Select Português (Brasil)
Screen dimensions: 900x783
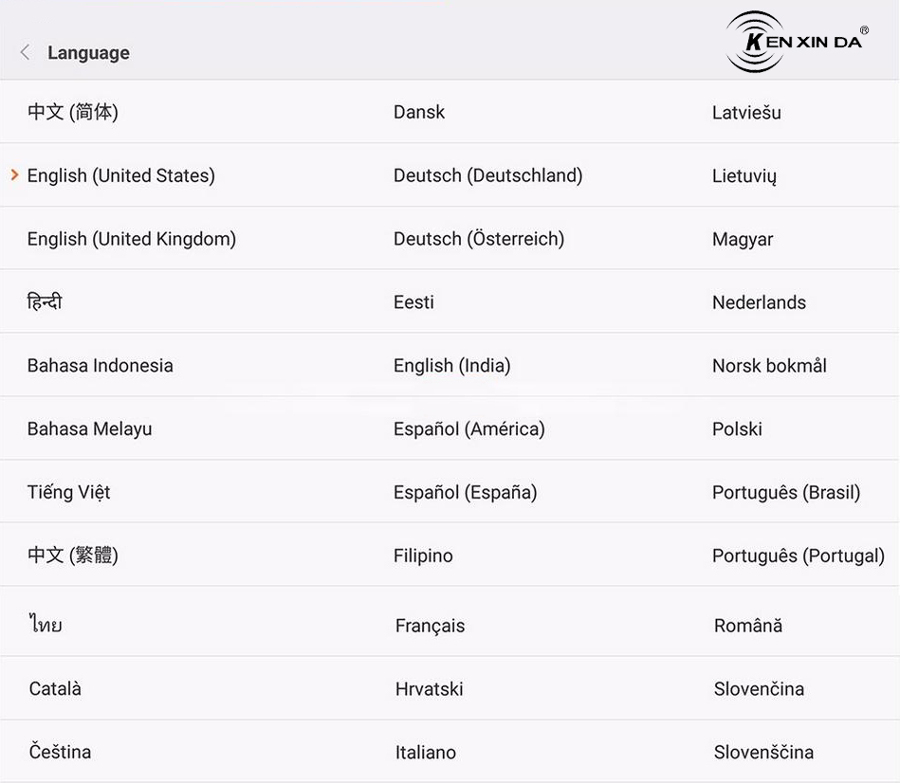point(786,493)
